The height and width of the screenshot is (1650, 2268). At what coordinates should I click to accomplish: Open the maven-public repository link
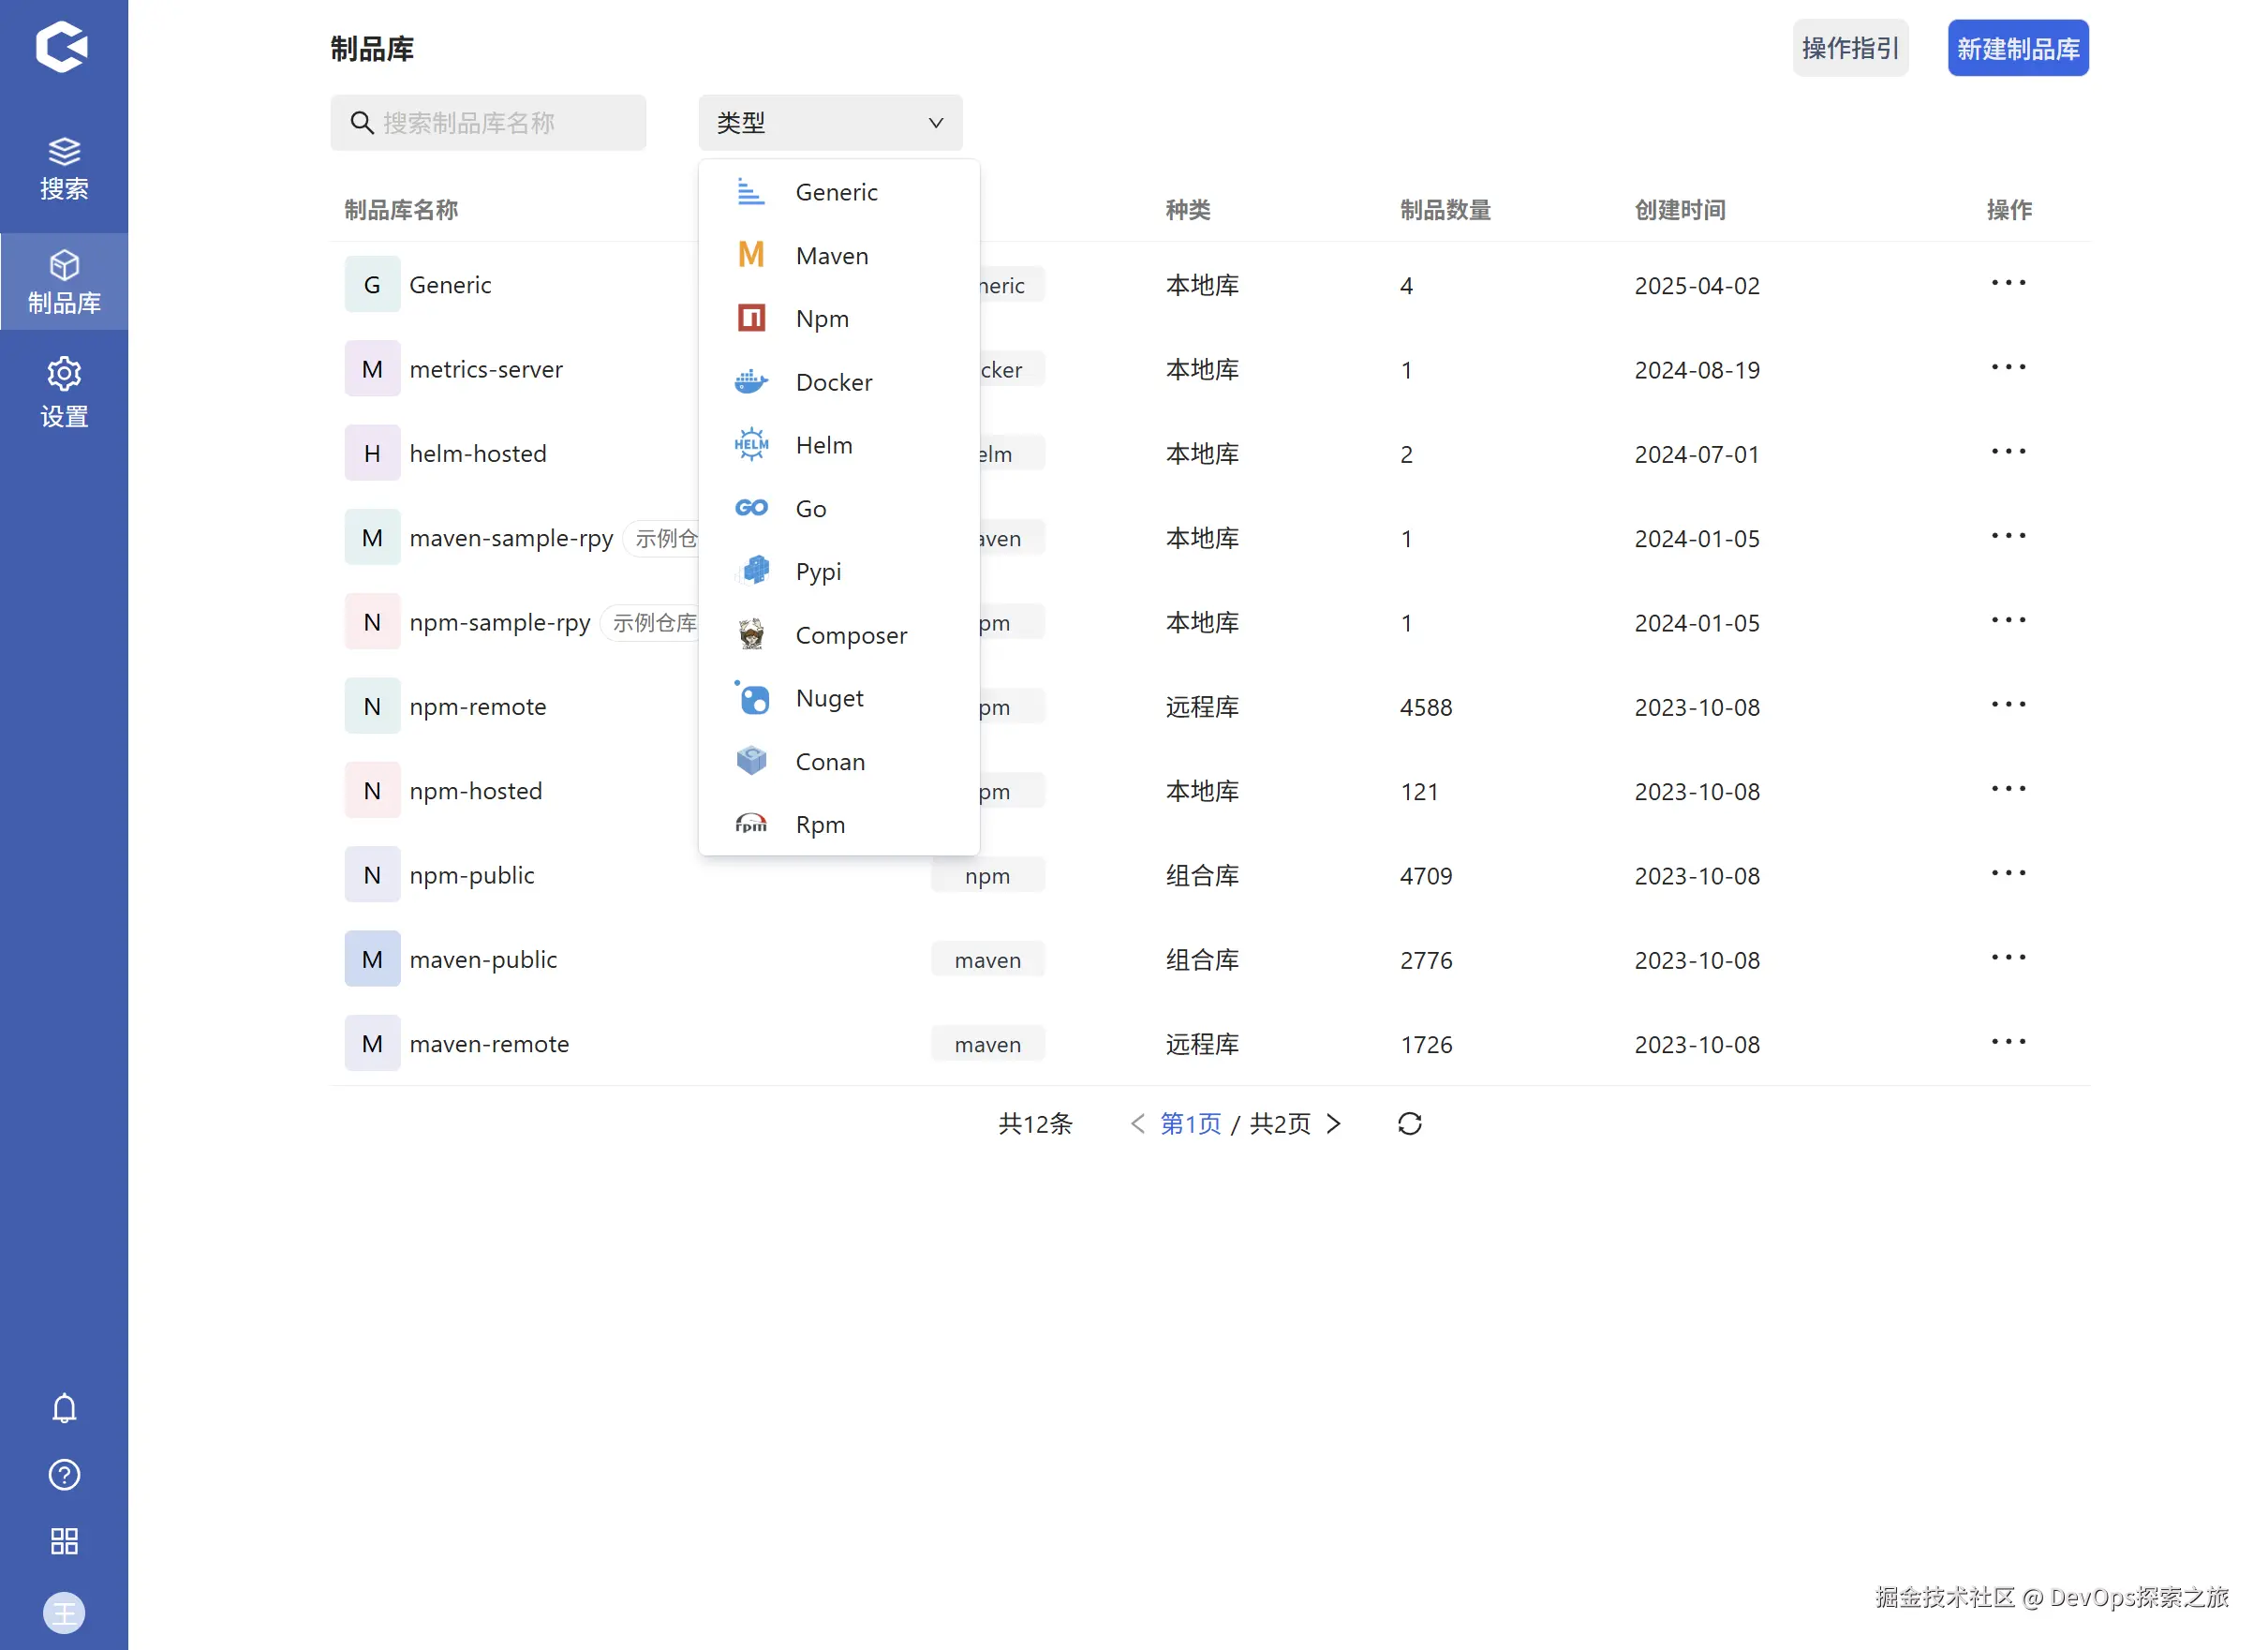click(483, 959)
